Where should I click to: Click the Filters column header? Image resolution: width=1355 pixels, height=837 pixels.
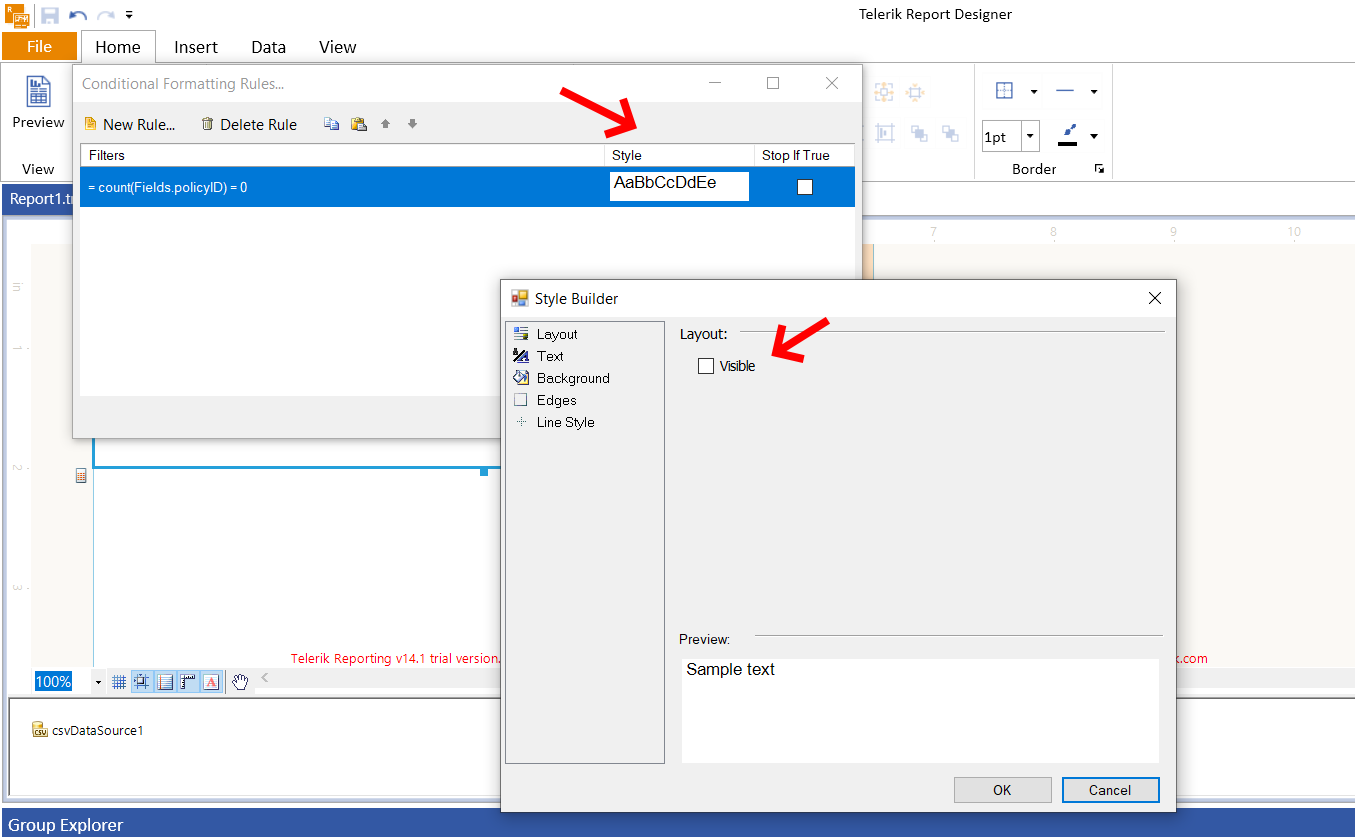click(342, 155)
